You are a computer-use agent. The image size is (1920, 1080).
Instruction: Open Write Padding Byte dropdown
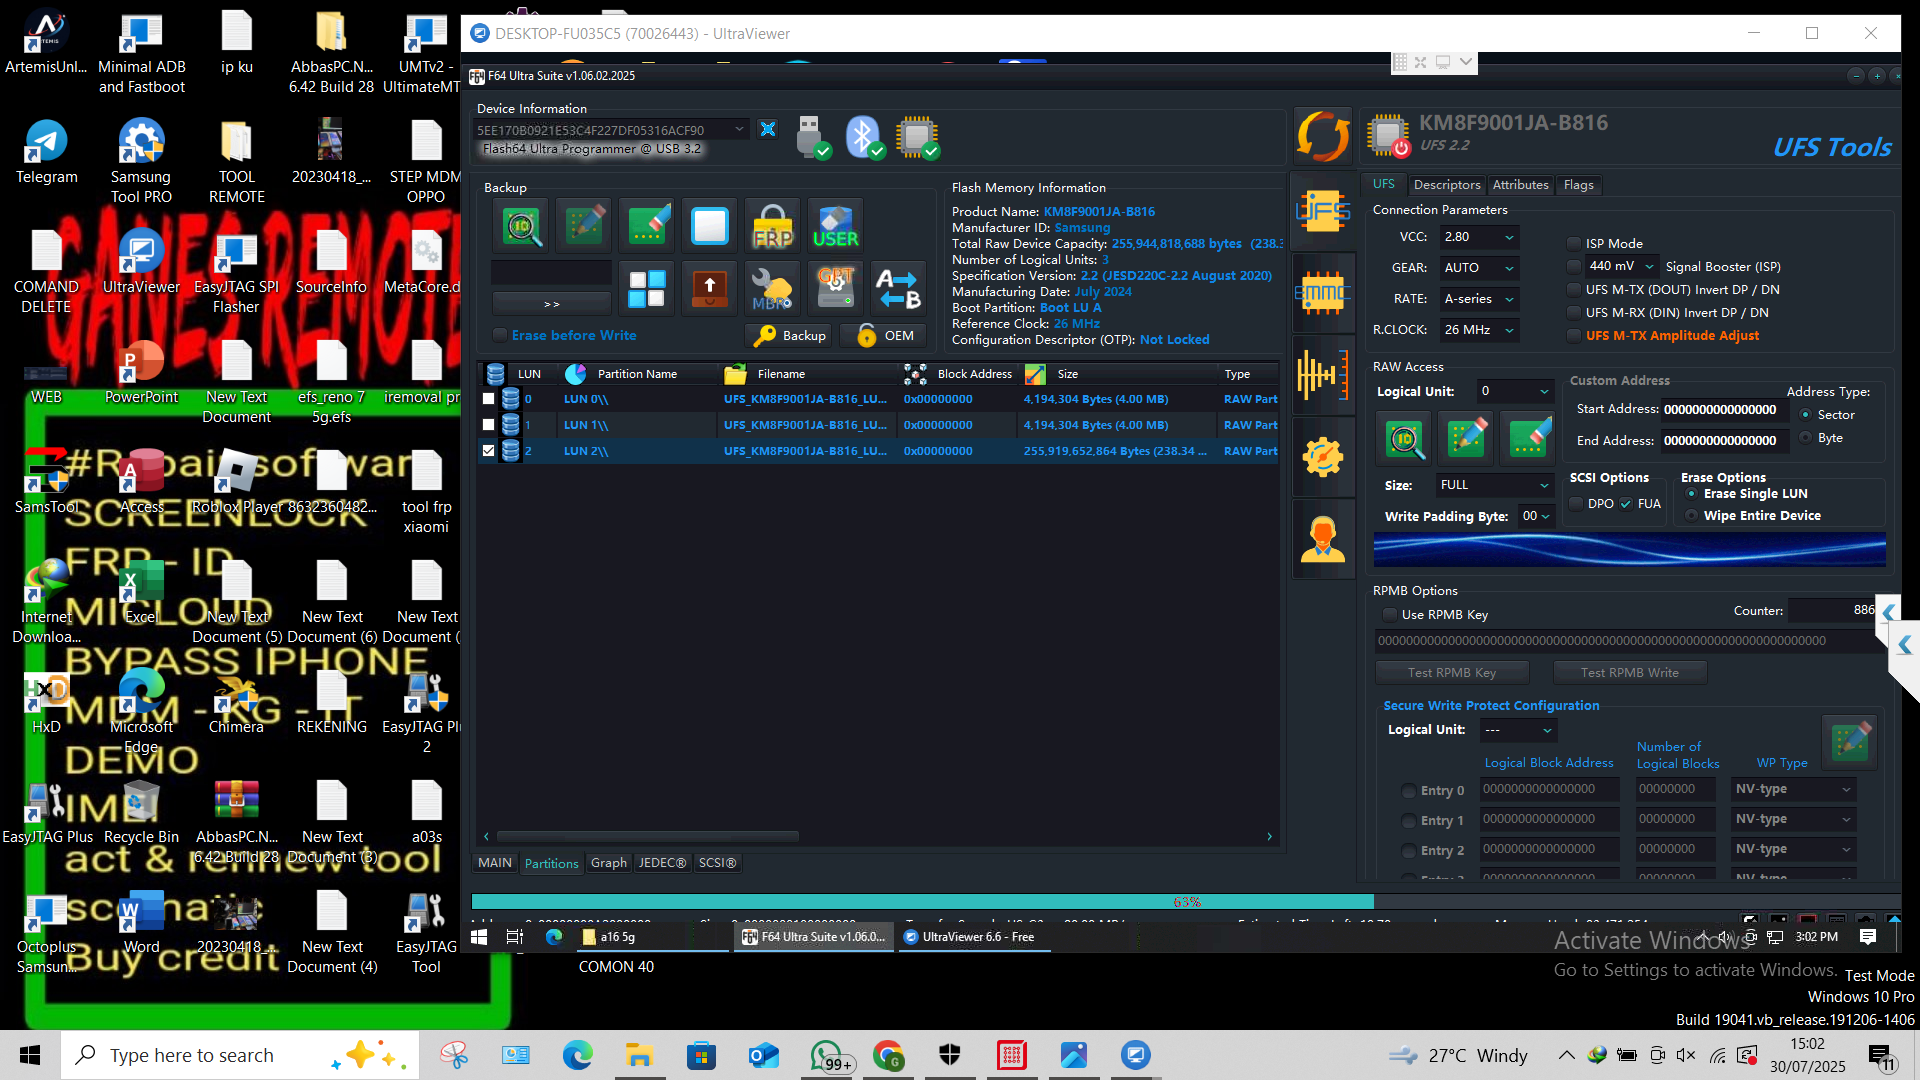1537,517
